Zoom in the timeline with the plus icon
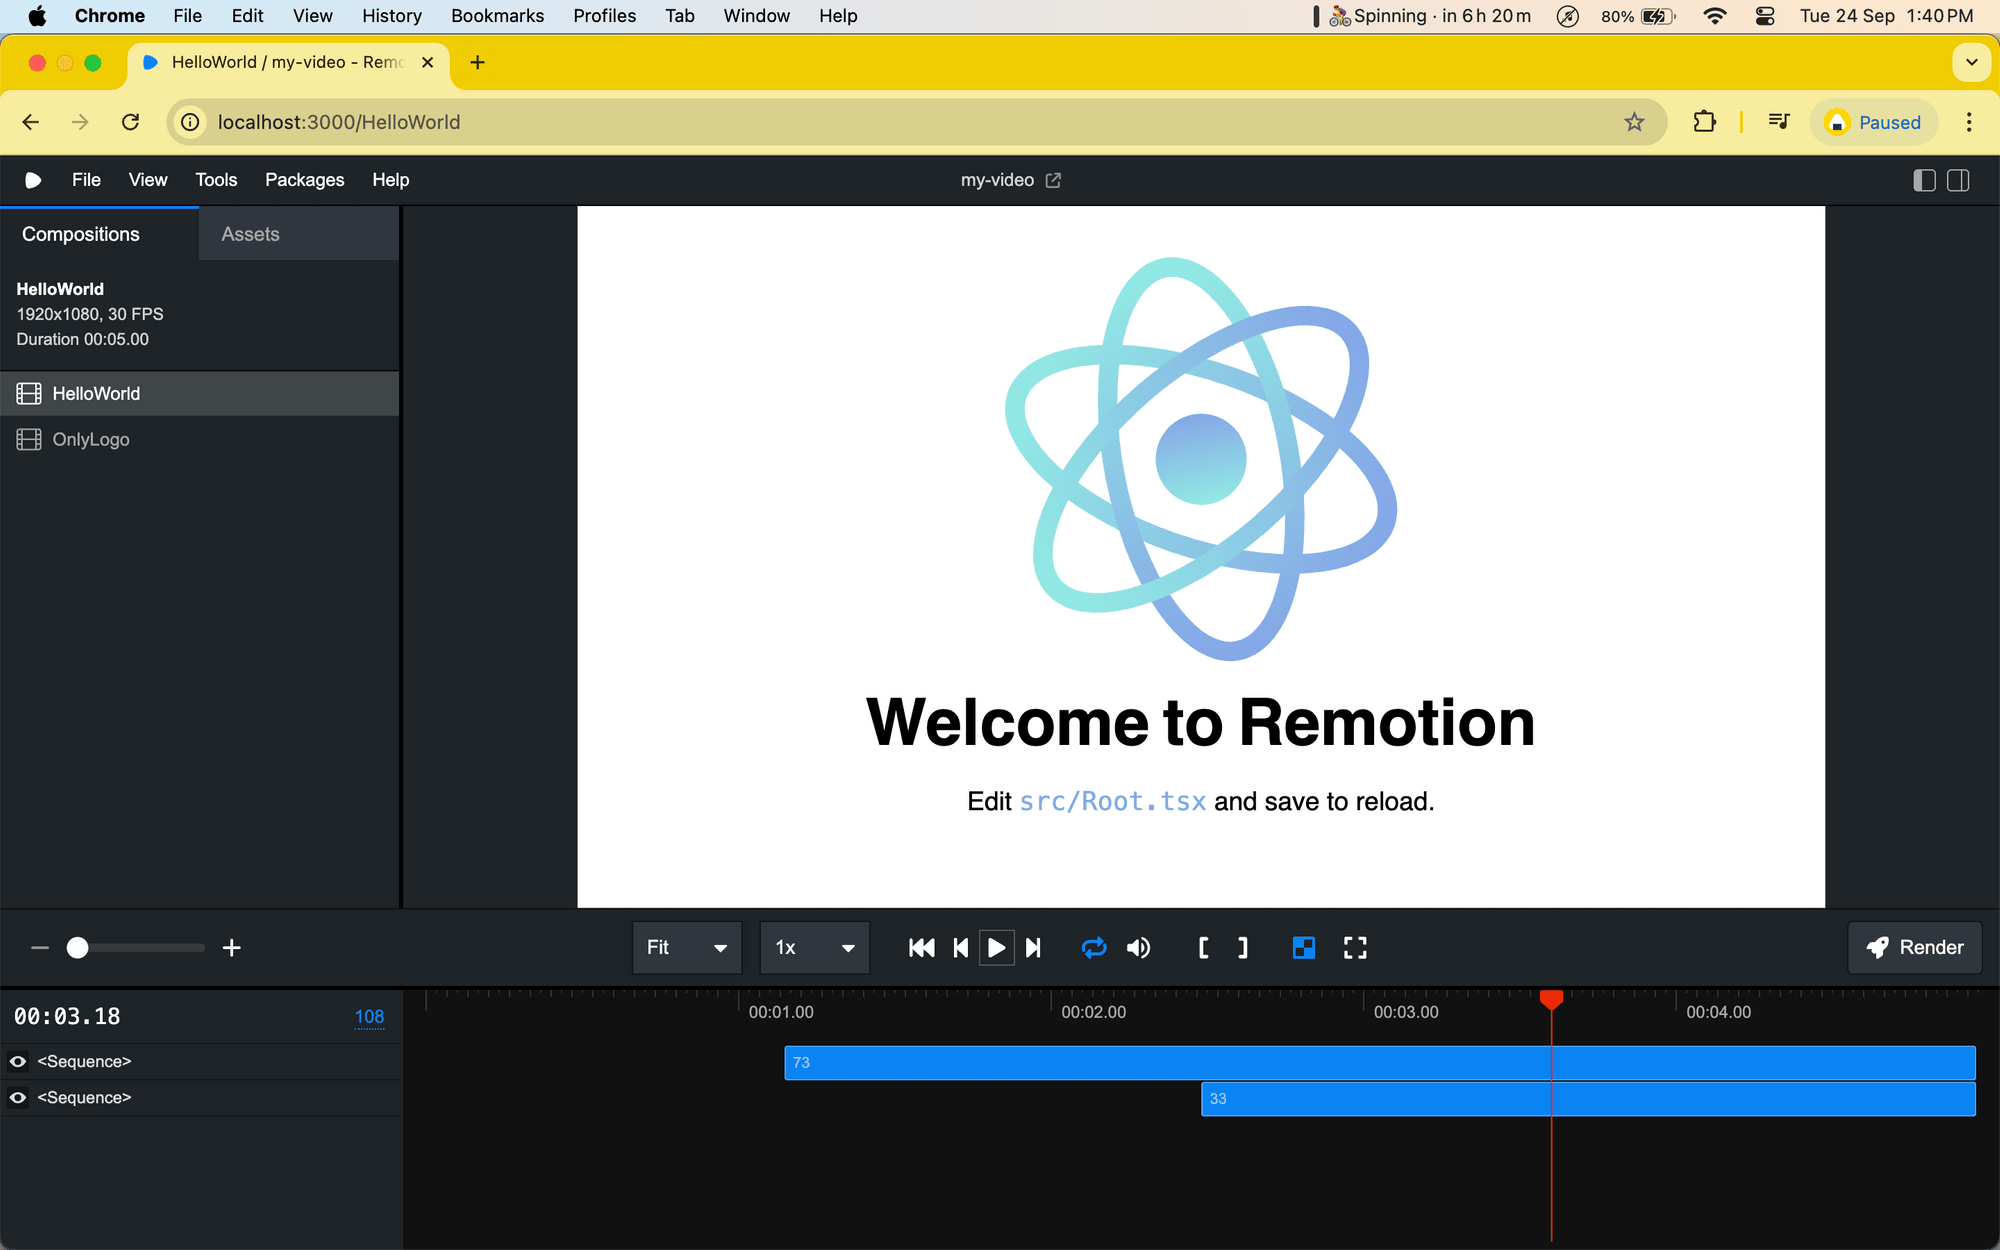This screenshot has height=1250, width=2000. [x=232, y=948]
